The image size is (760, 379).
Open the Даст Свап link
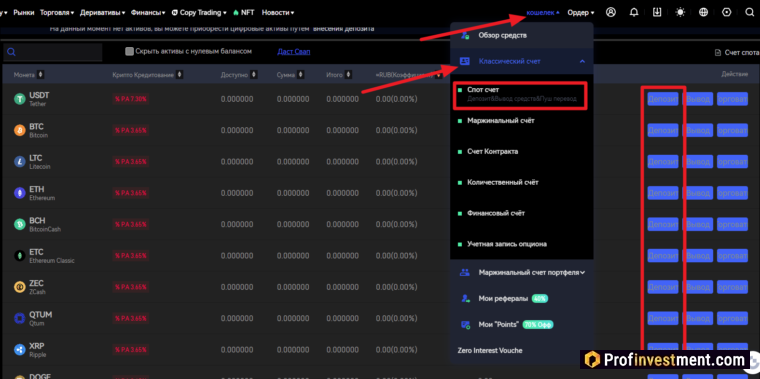click(294, 51)
